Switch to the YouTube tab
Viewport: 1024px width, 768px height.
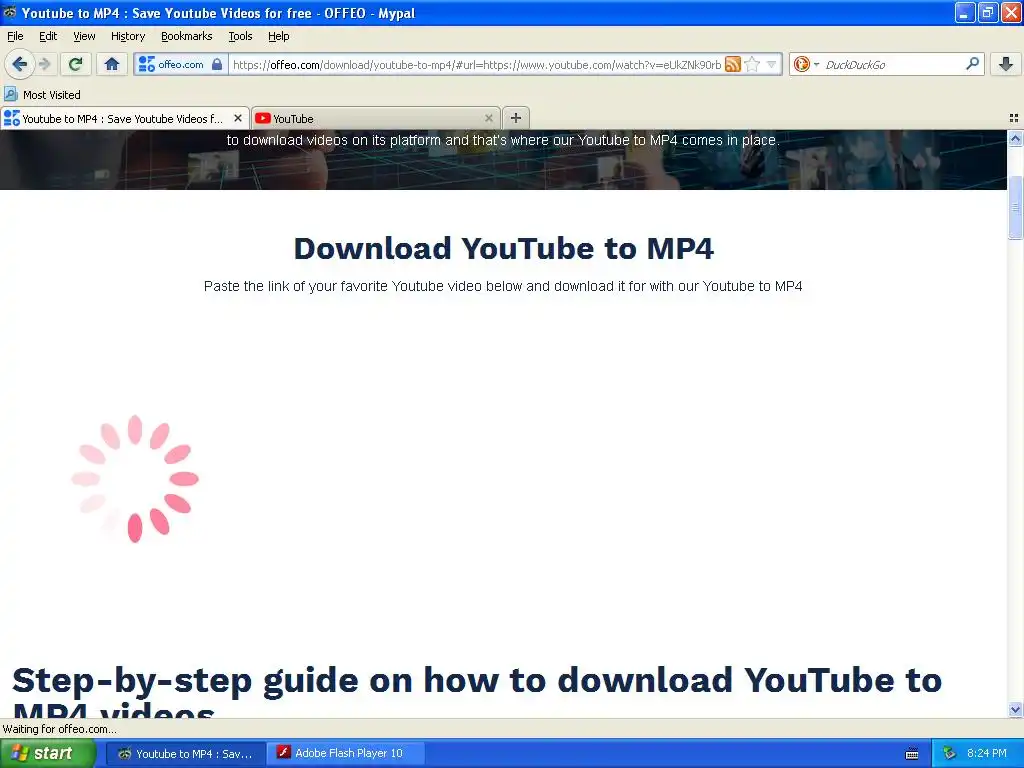[376, 118]
